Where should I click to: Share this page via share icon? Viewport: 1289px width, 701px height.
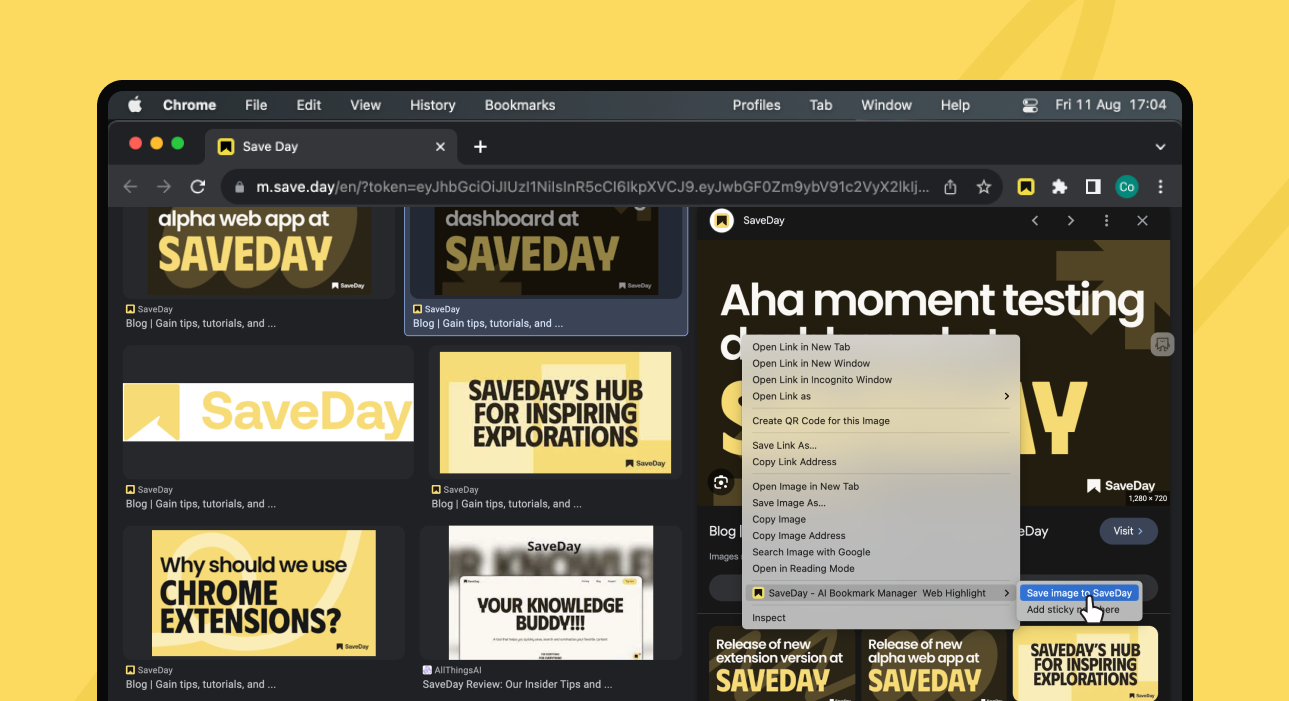[950, 187]
